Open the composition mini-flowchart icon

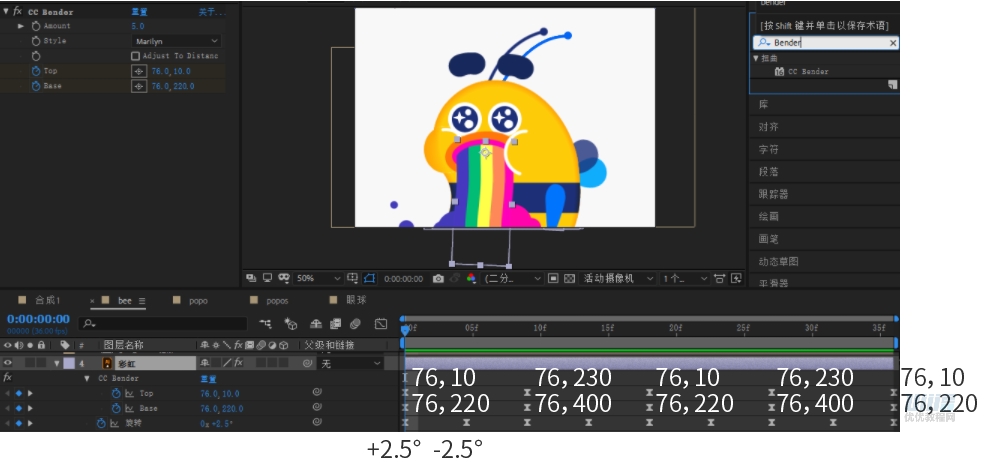(266, 324)
